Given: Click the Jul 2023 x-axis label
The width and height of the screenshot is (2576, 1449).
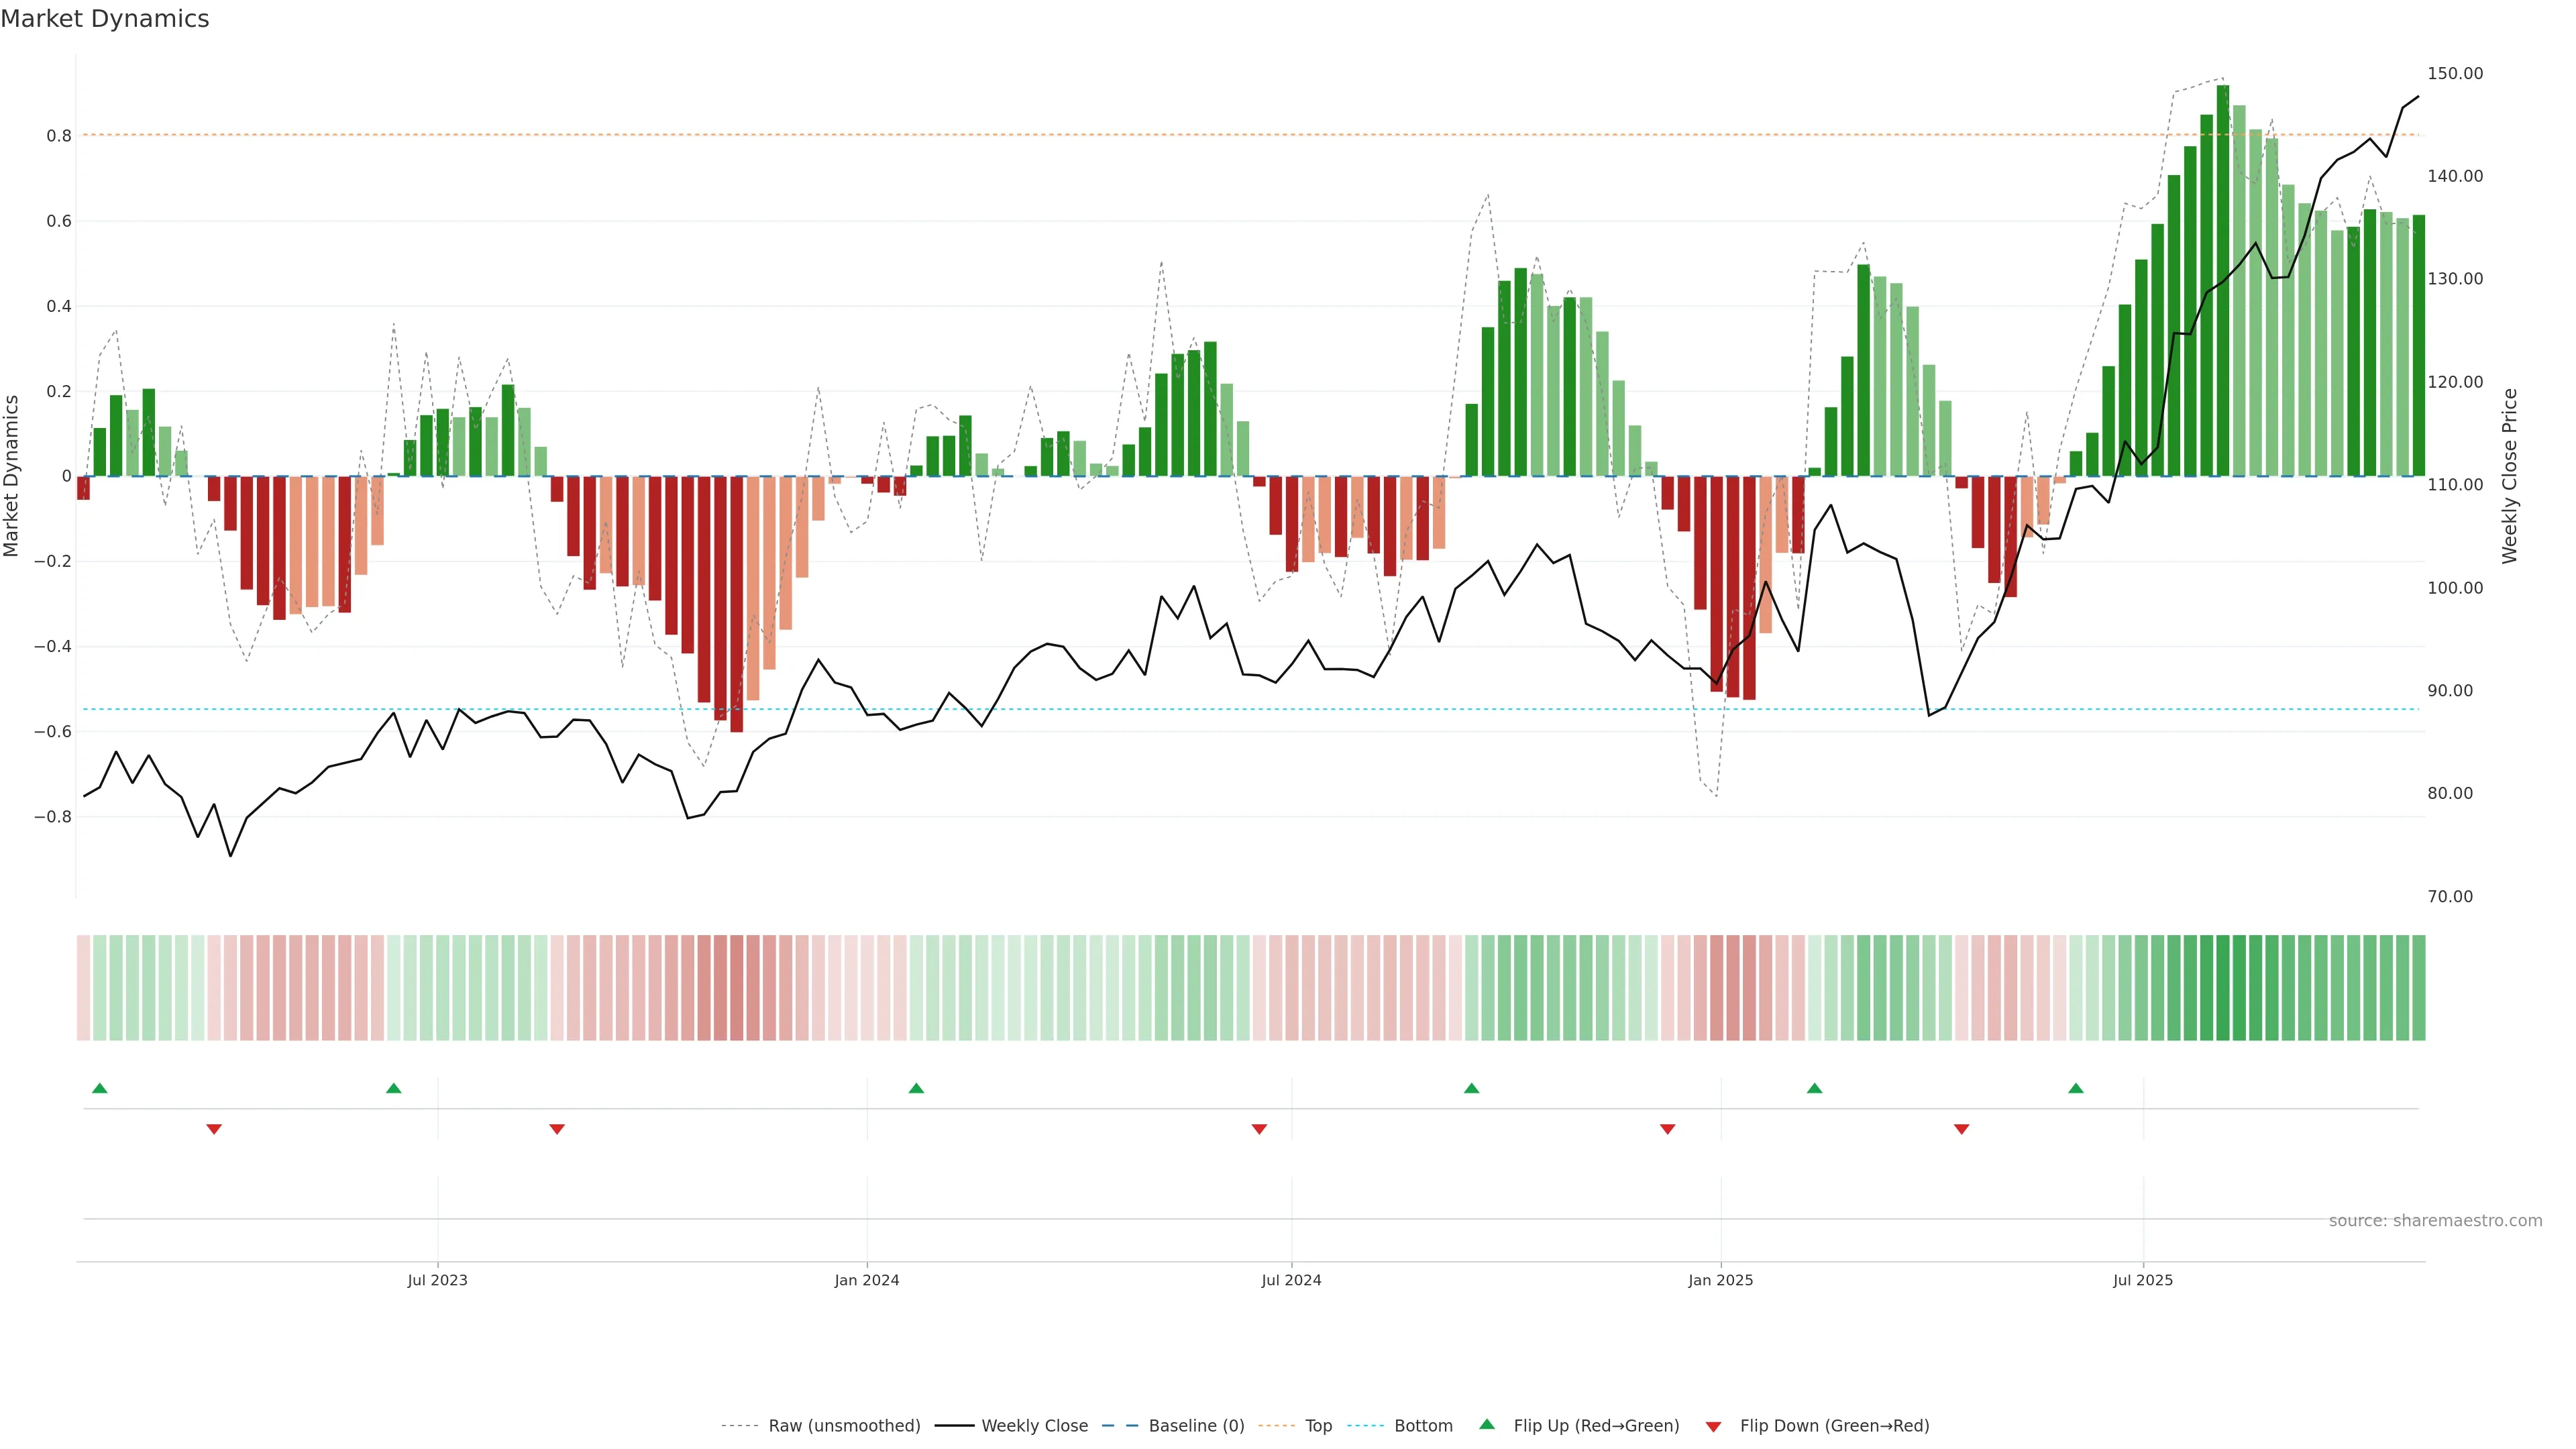Looking at the screenshot, I should coord(437,1280).
